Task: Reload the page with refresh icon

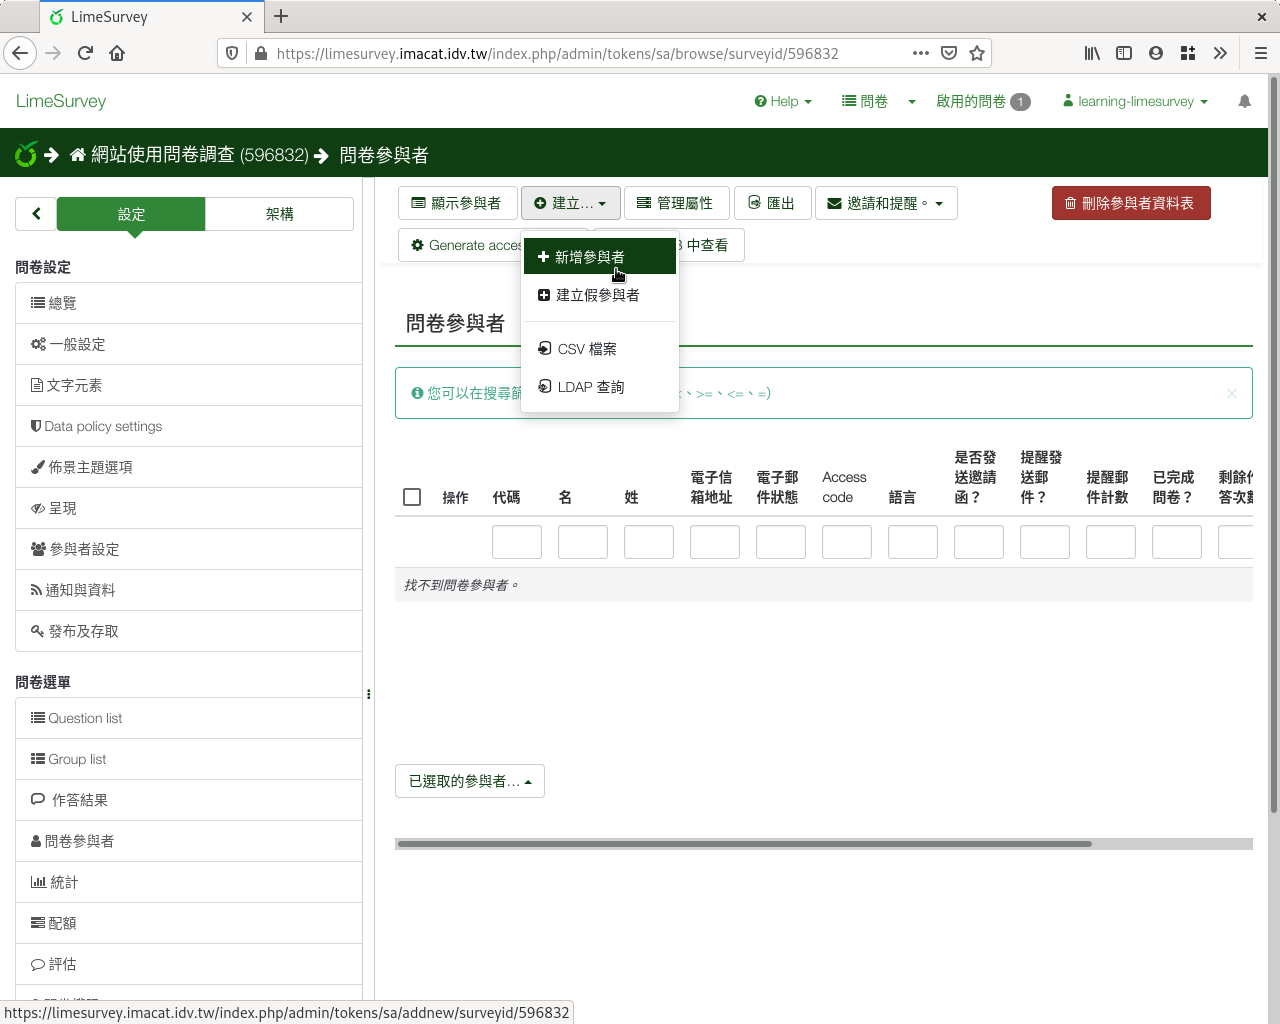Action: (85, 53)
